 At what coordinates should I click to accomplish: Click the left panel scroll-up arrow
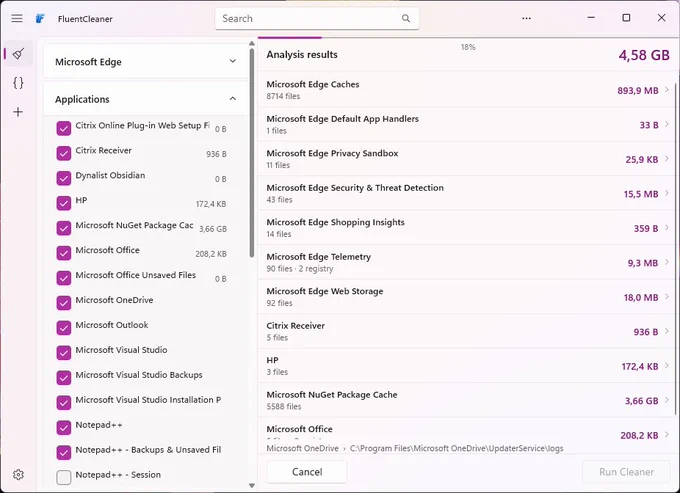pyautogui.click(x=252, y=43)
